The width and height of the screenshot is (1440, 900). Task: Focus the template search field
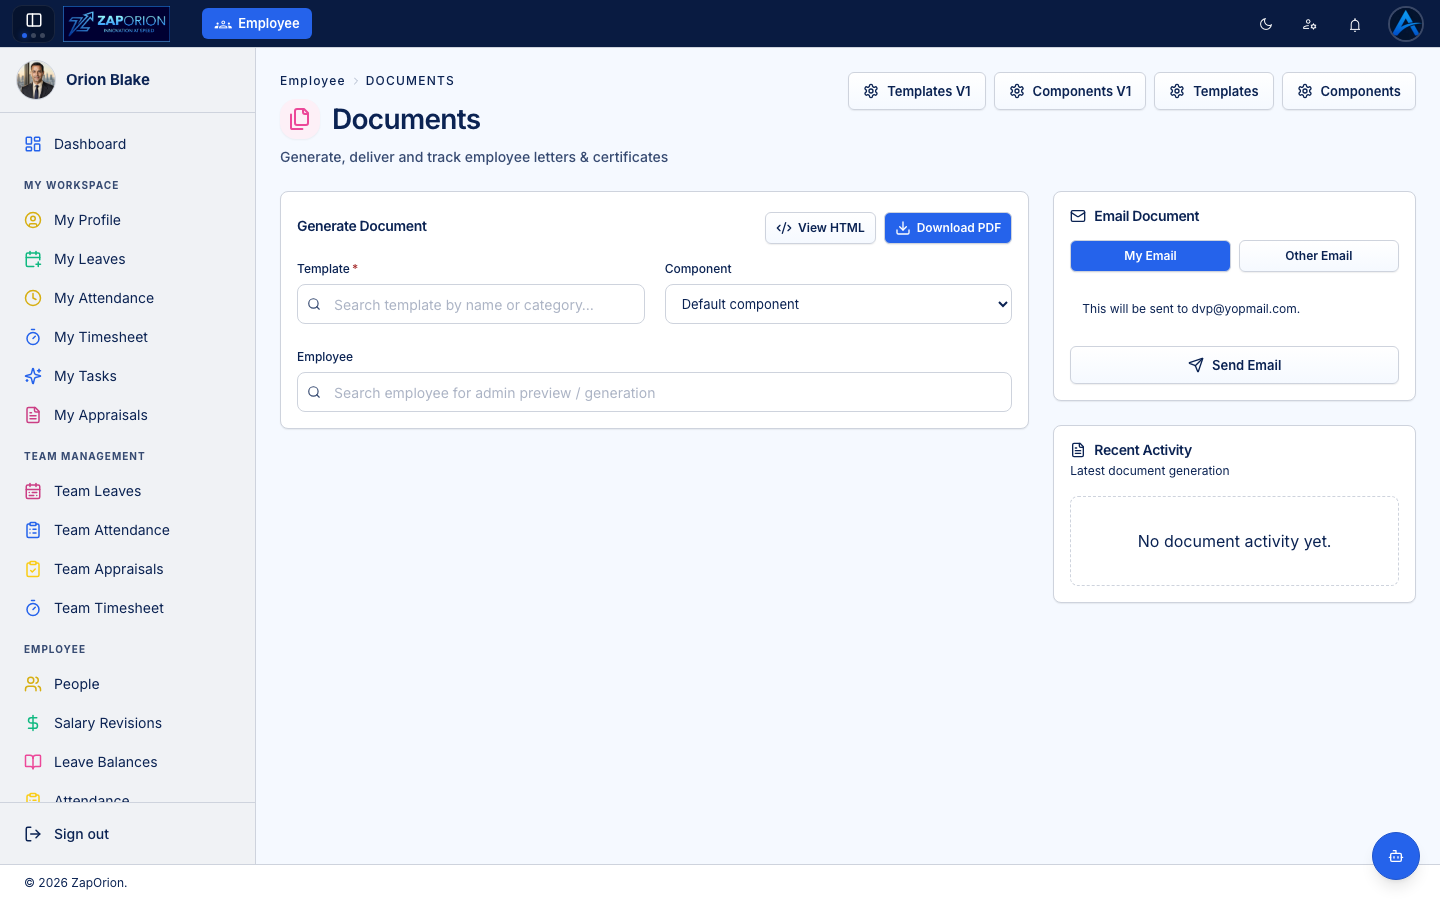pyautogui.click(x=471, y=304)
